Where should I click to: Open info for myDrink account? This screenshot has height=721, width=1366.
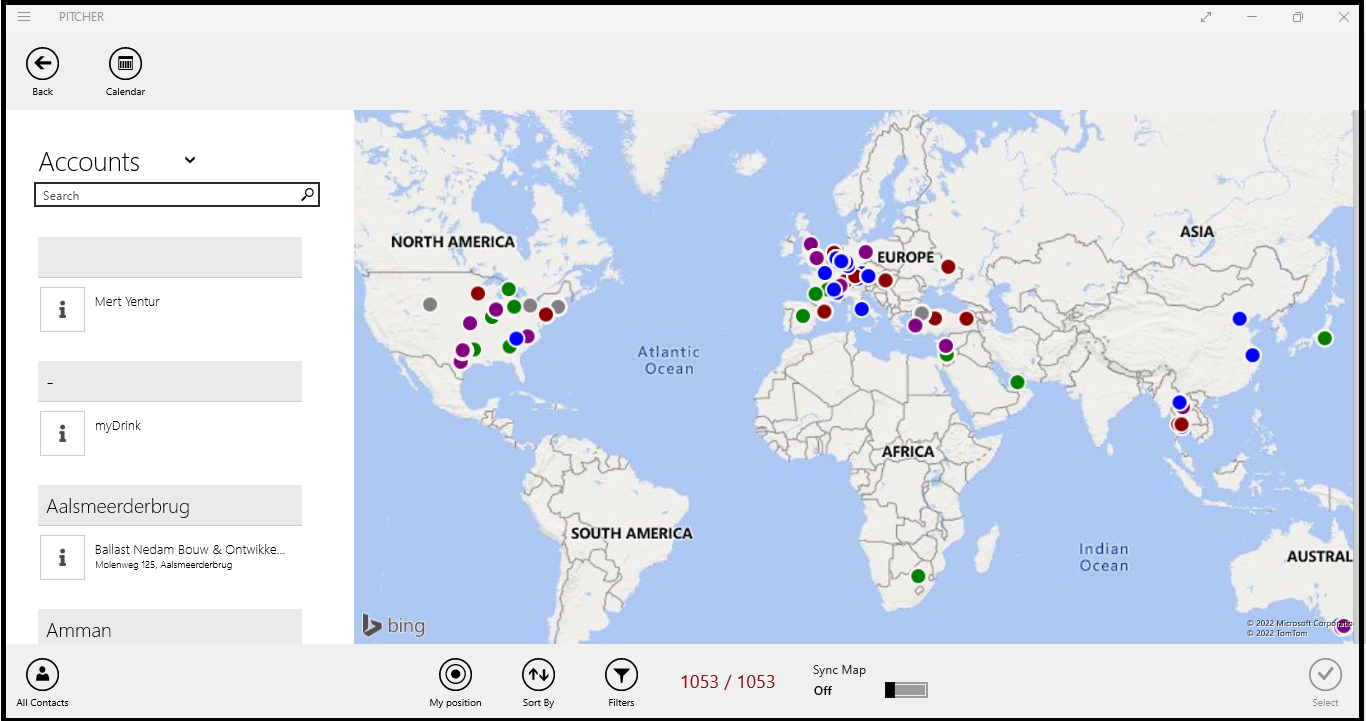[62, 434]
